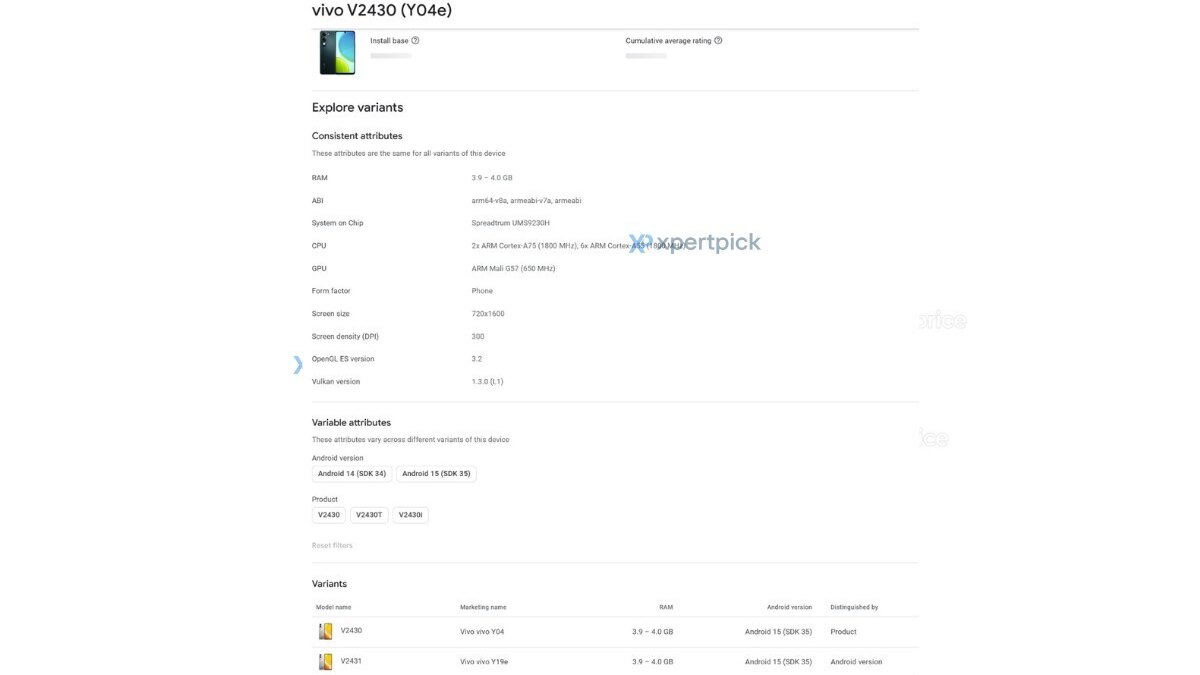Select the V2430T product filter chip
Screen dimensions: 1200x675
point(369,515)
